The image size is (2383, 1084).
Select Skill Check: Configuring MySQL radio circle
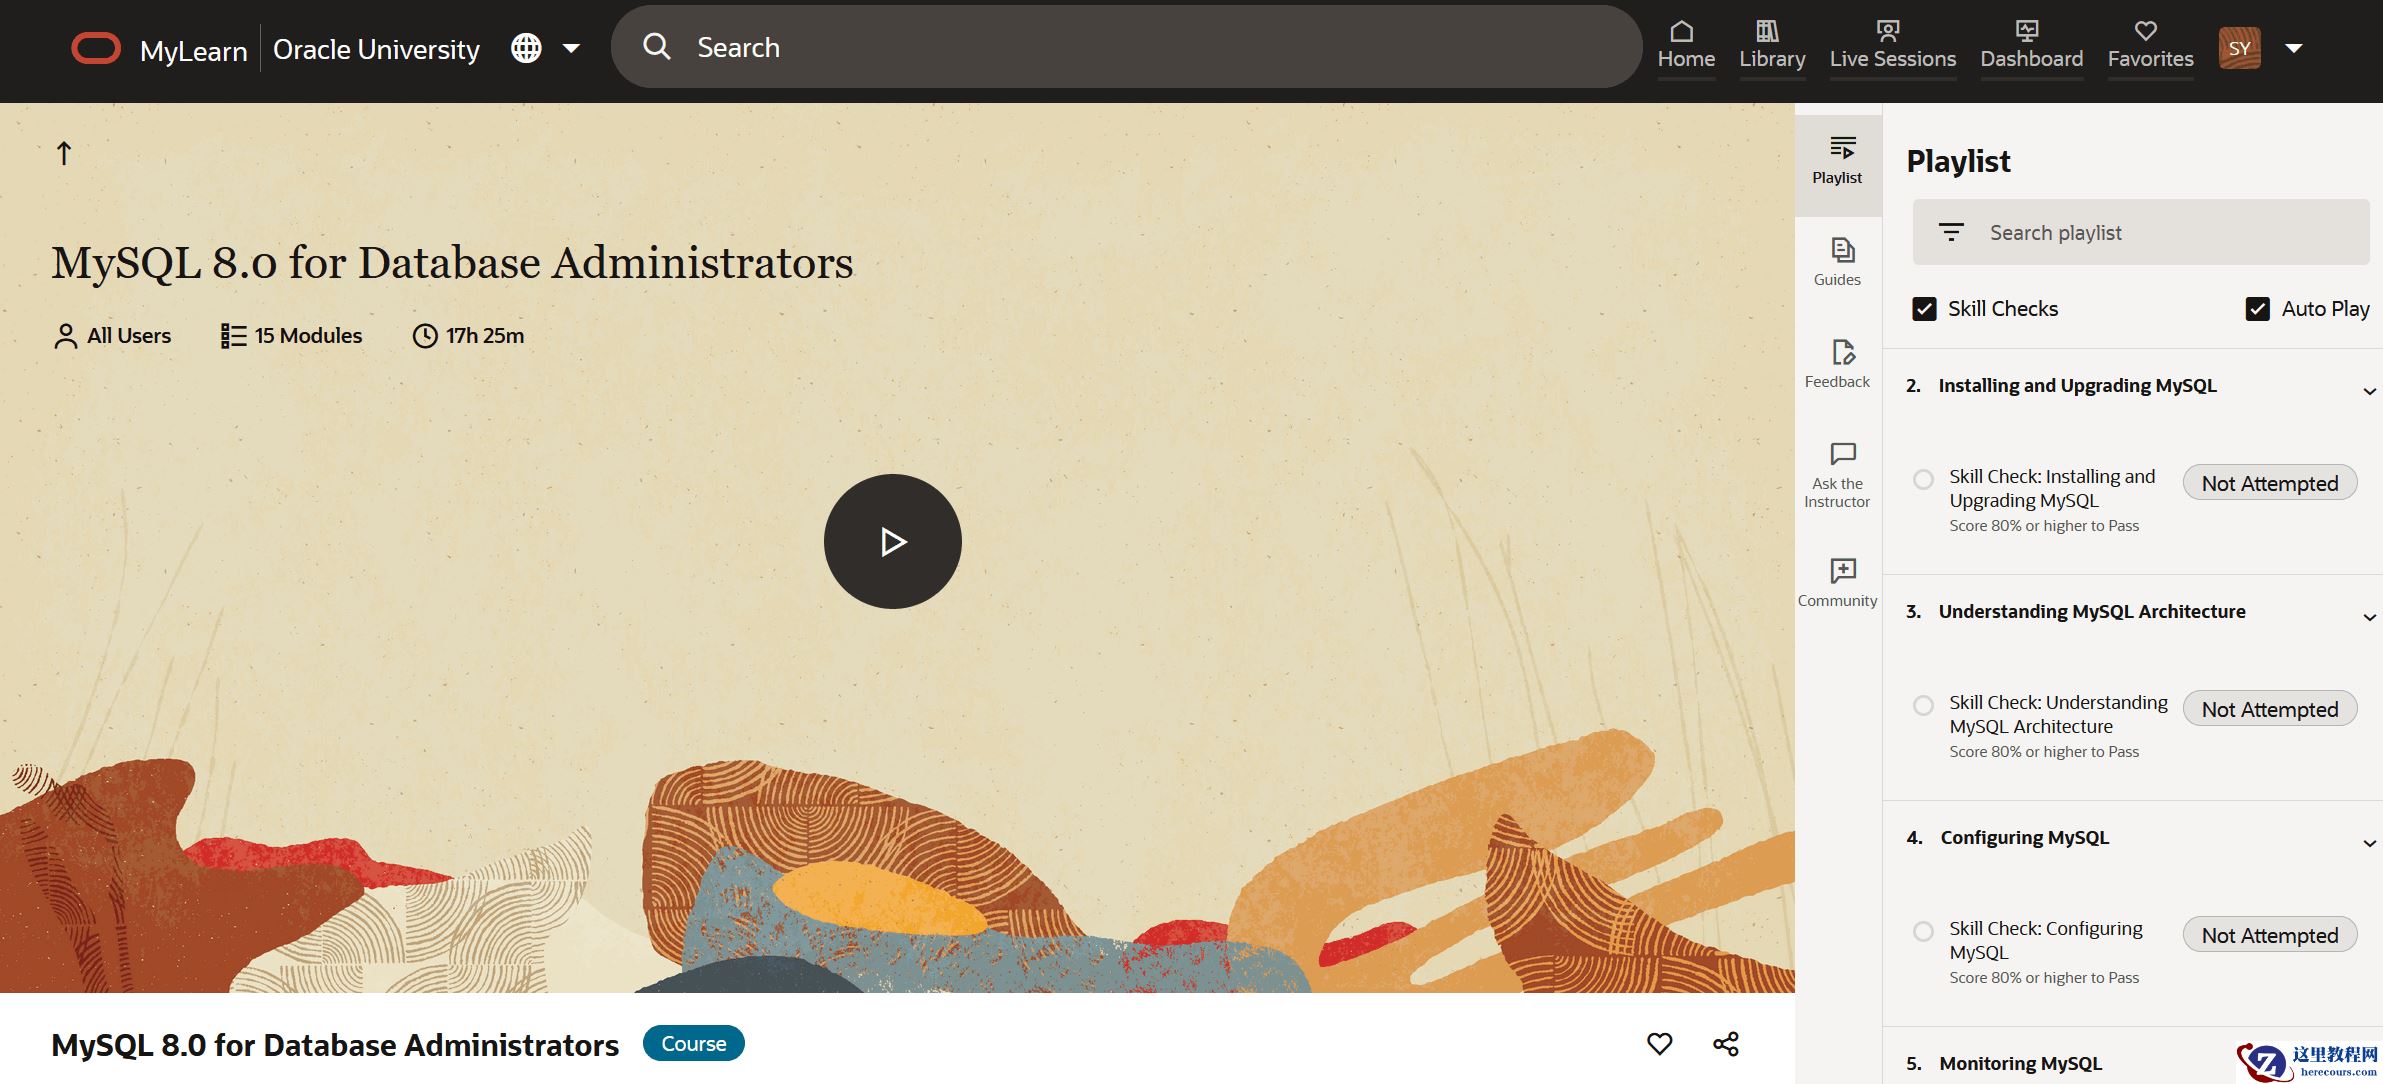coord(1923,931)
